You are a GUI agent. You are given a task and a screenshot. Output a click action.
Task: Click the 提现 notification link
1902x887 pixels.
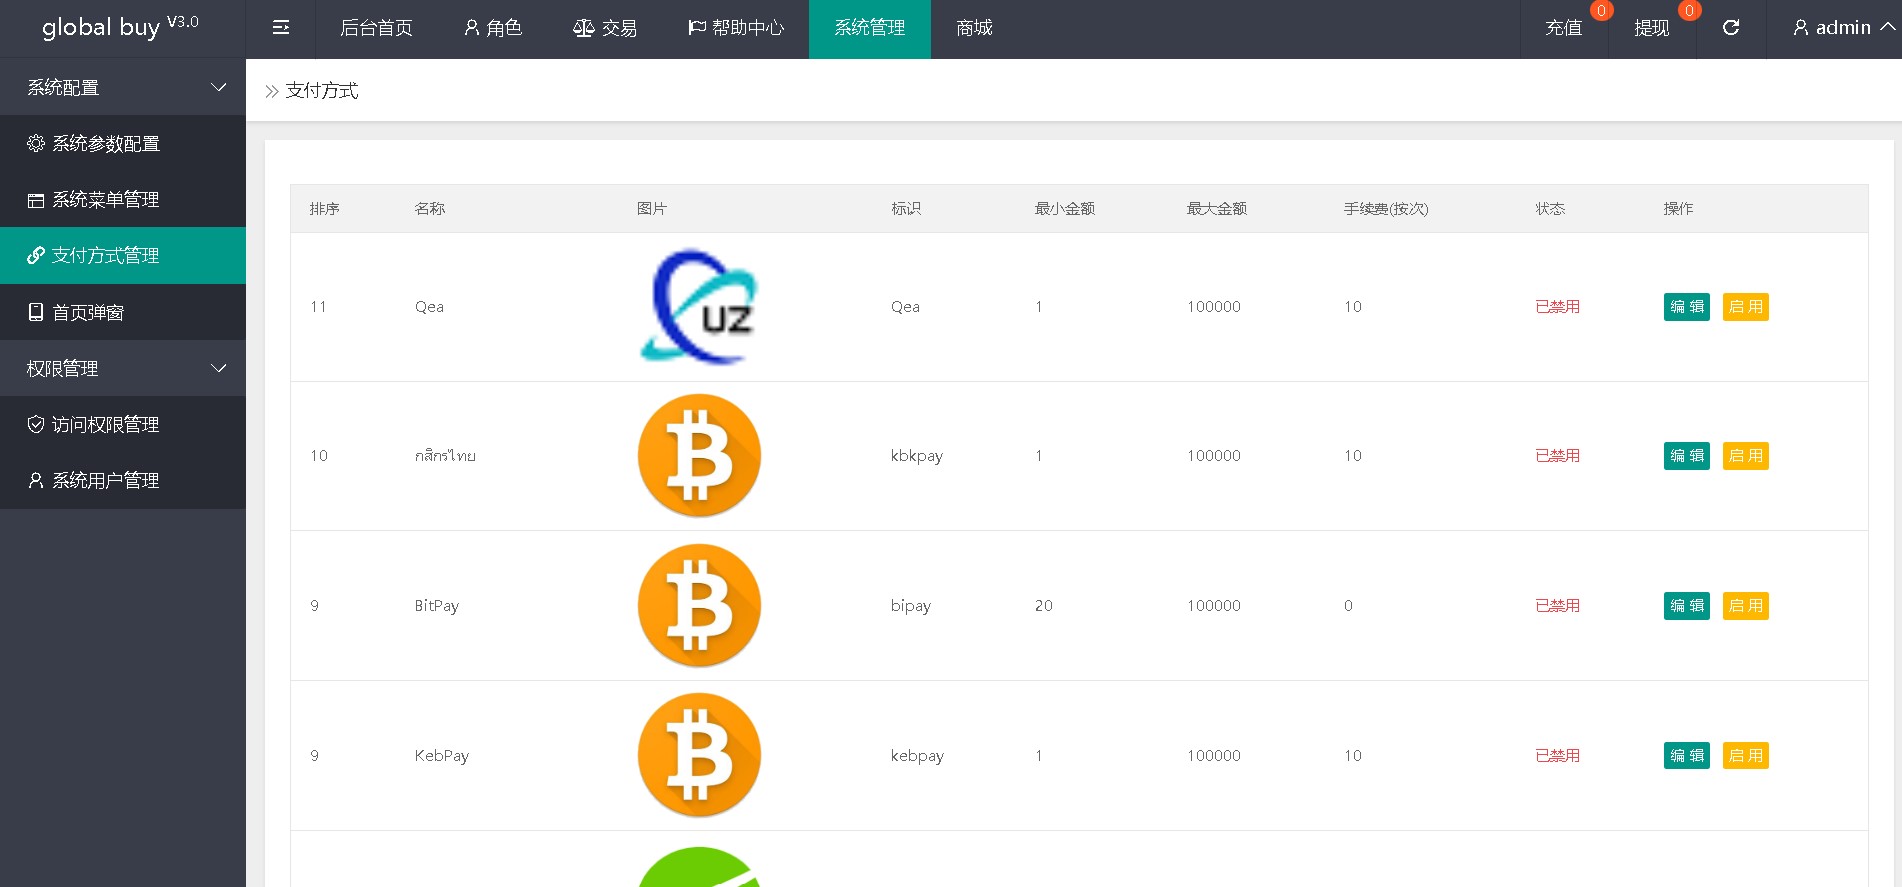pos(1652,28)
